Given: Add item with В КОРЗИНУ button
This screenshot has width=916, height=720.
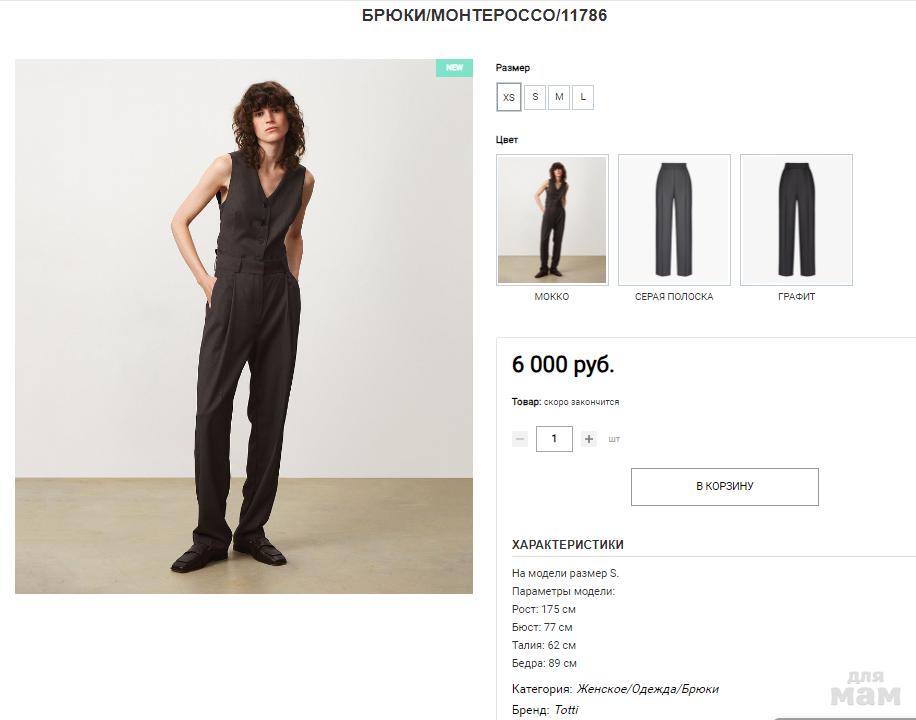Looking at the screenshot, I should (725, 487).
